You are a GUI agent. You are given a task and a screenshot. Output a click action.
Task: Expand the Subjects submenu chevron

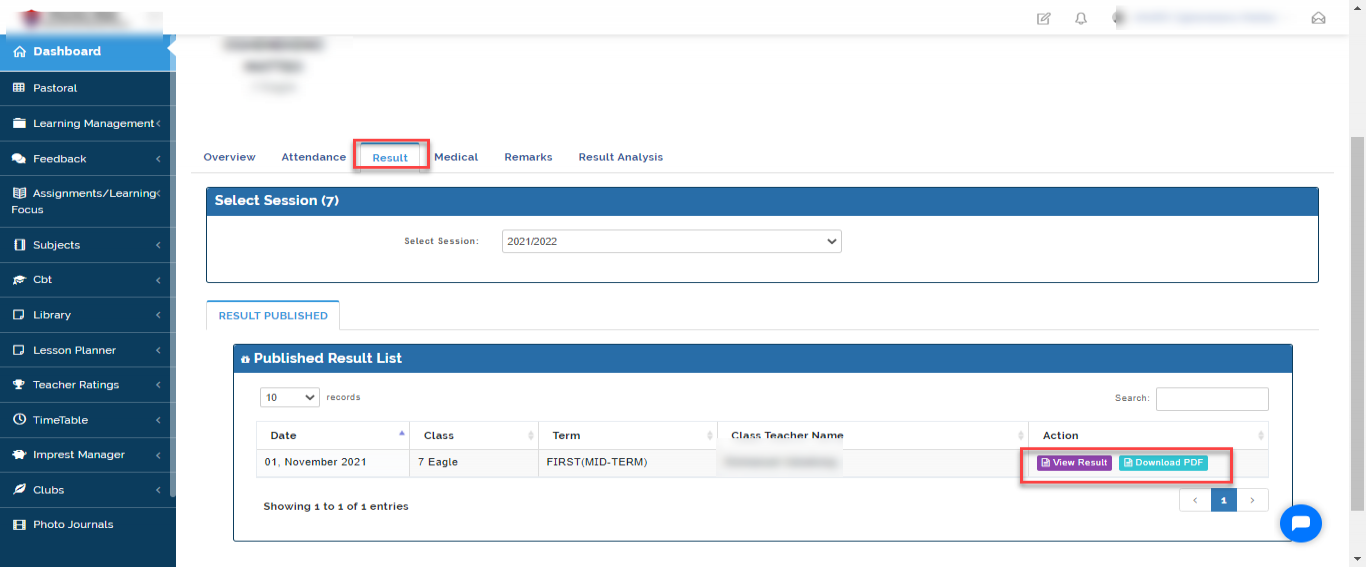pos(158,245)
